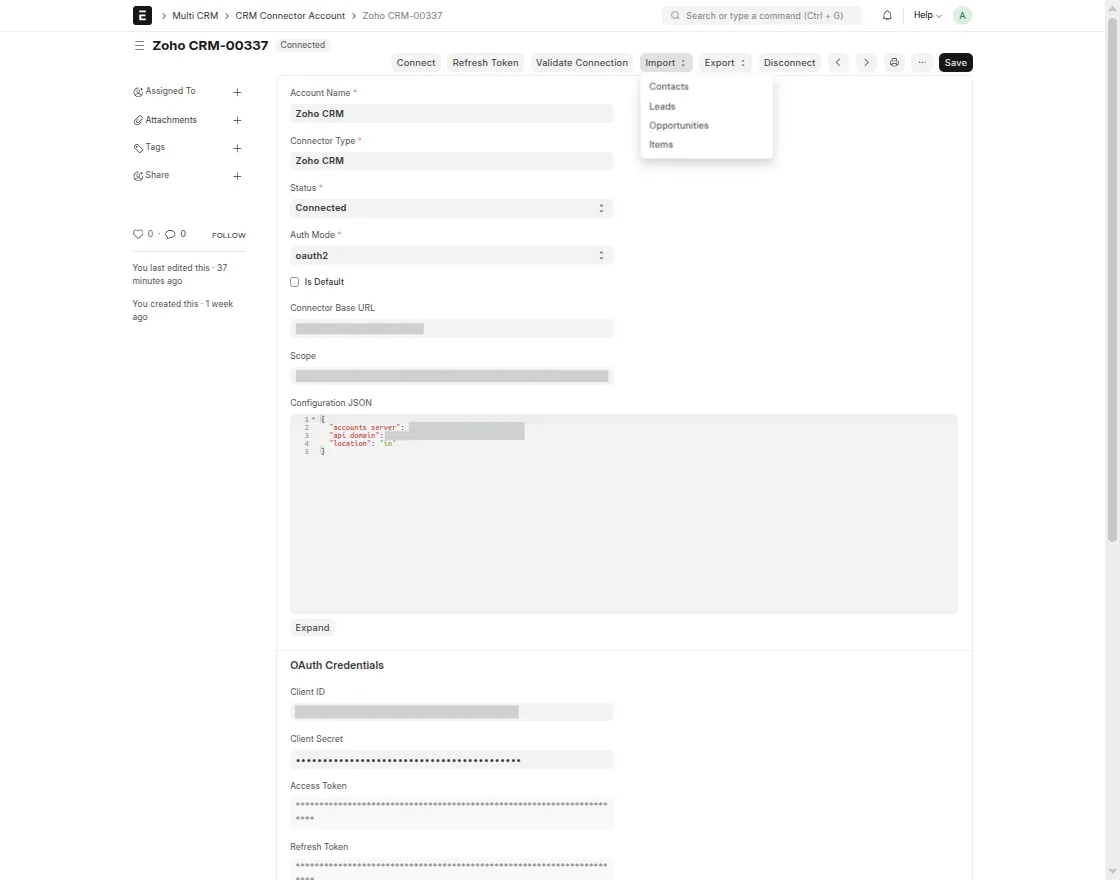The image size is (1120, 880).
Task: Click the Connector Type field
Action: 451,161
